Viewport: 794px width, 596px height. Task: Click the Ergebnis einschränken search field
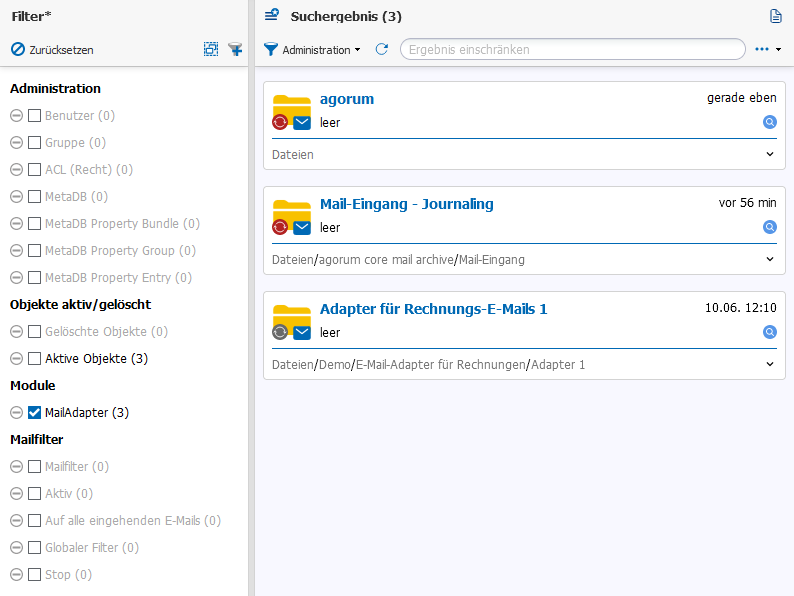pyautogui.click(x=573, y=50)
